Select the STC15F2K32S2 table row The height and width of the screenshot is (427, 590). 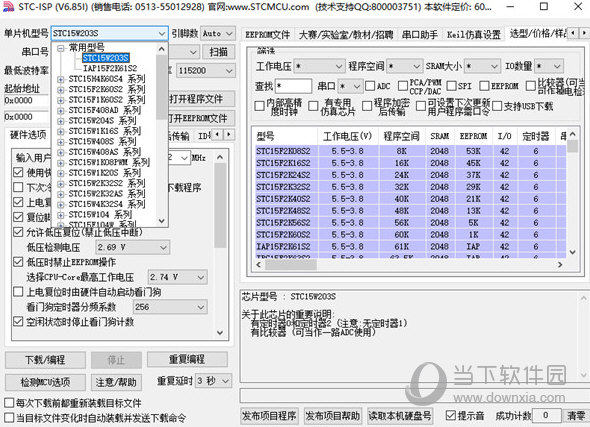click(x=411, y=187)
